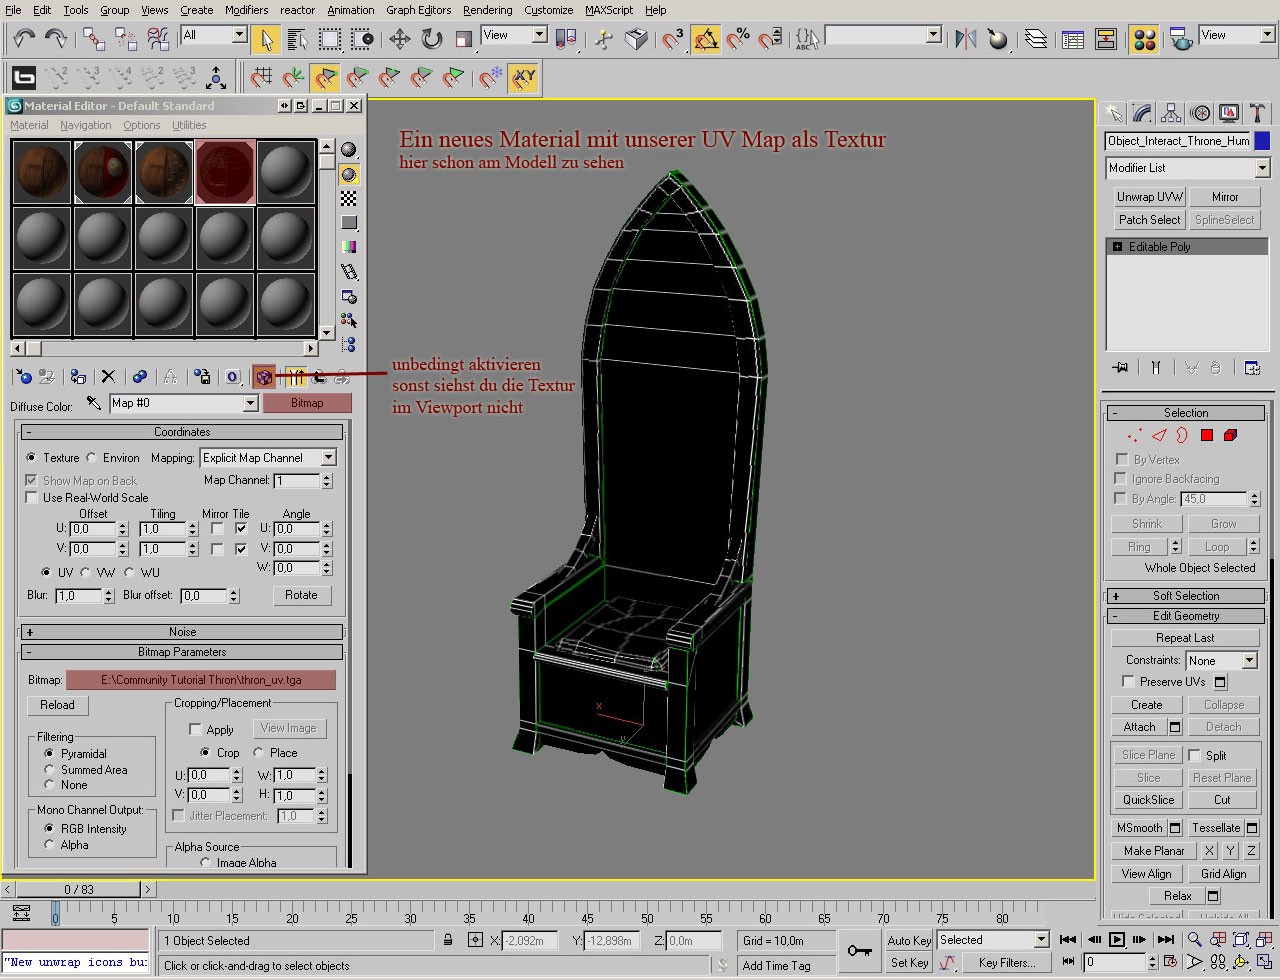Activate the Select Object arrow tool
1280x980 pixels.
click(265, 39)
